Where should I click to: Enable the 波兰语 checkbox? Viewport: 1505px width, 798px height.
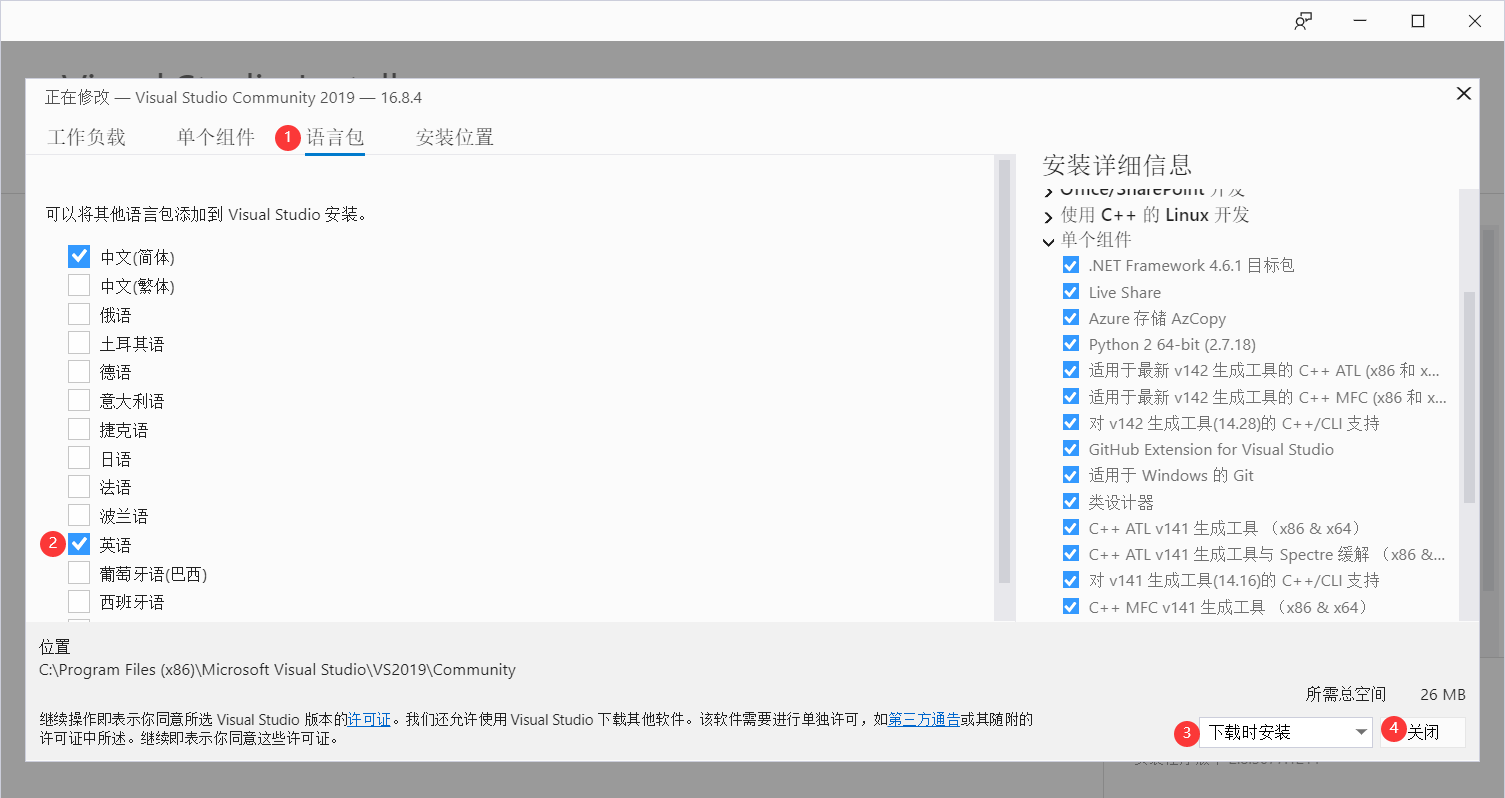[79, 516]
